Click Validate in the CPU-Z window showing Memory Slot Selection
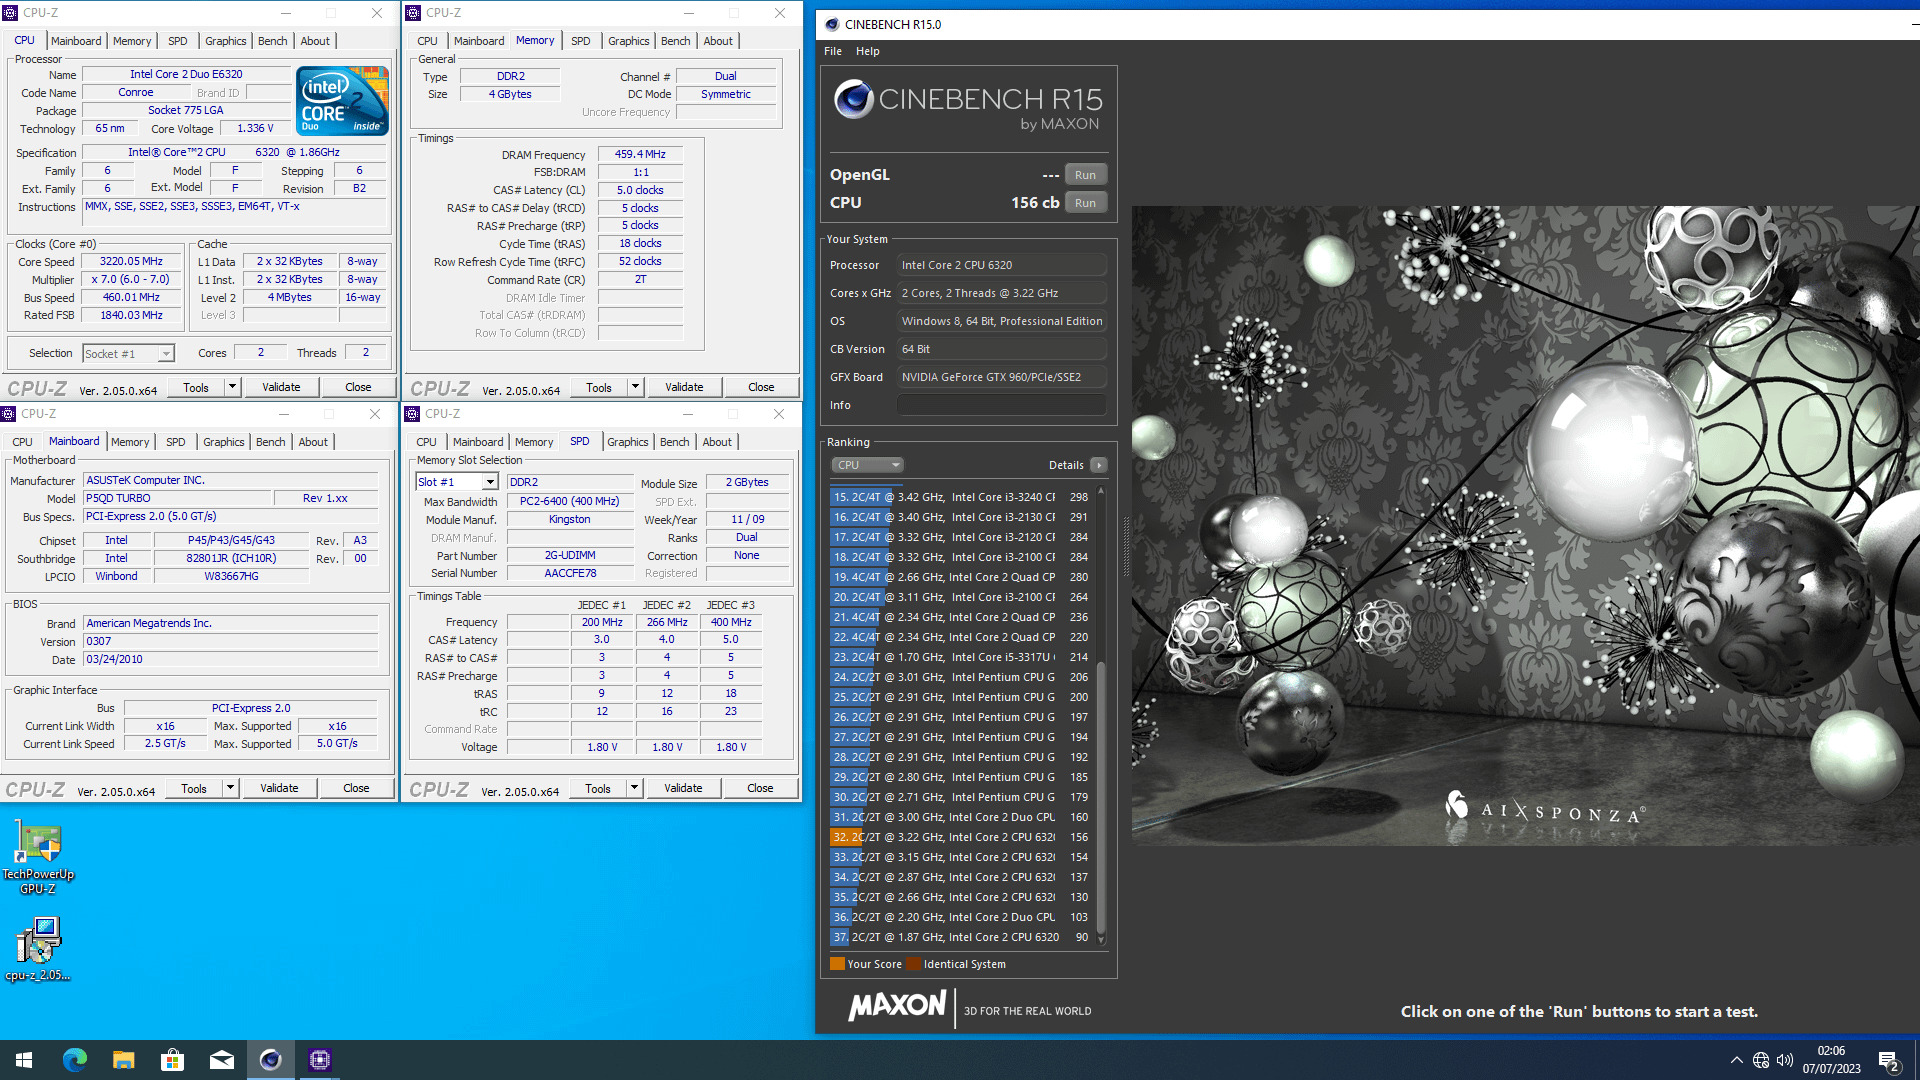Viewport: 1920px width, 1080px height. 683,788
